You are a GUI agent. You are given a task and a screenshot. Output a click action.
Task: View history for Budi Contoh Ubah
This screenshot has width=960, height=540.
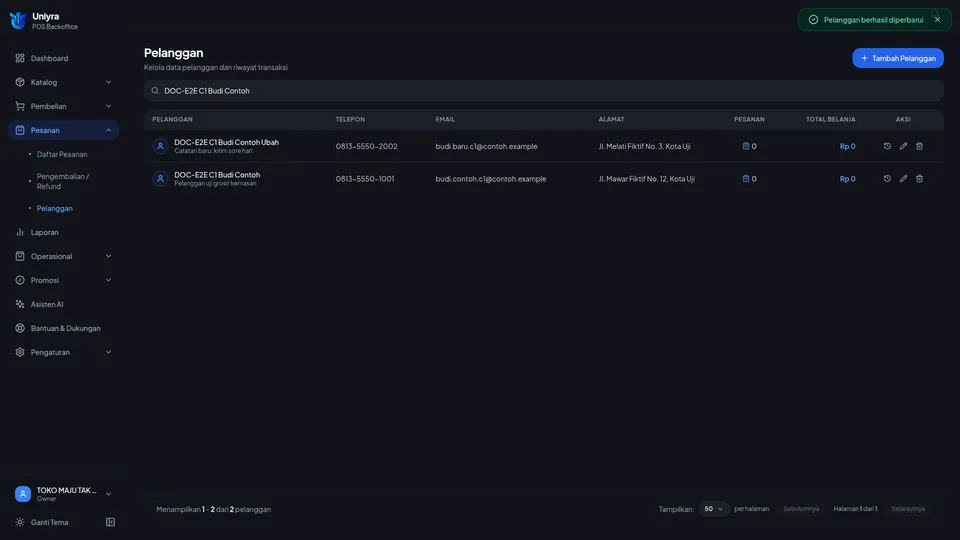[x=887, y=146]
